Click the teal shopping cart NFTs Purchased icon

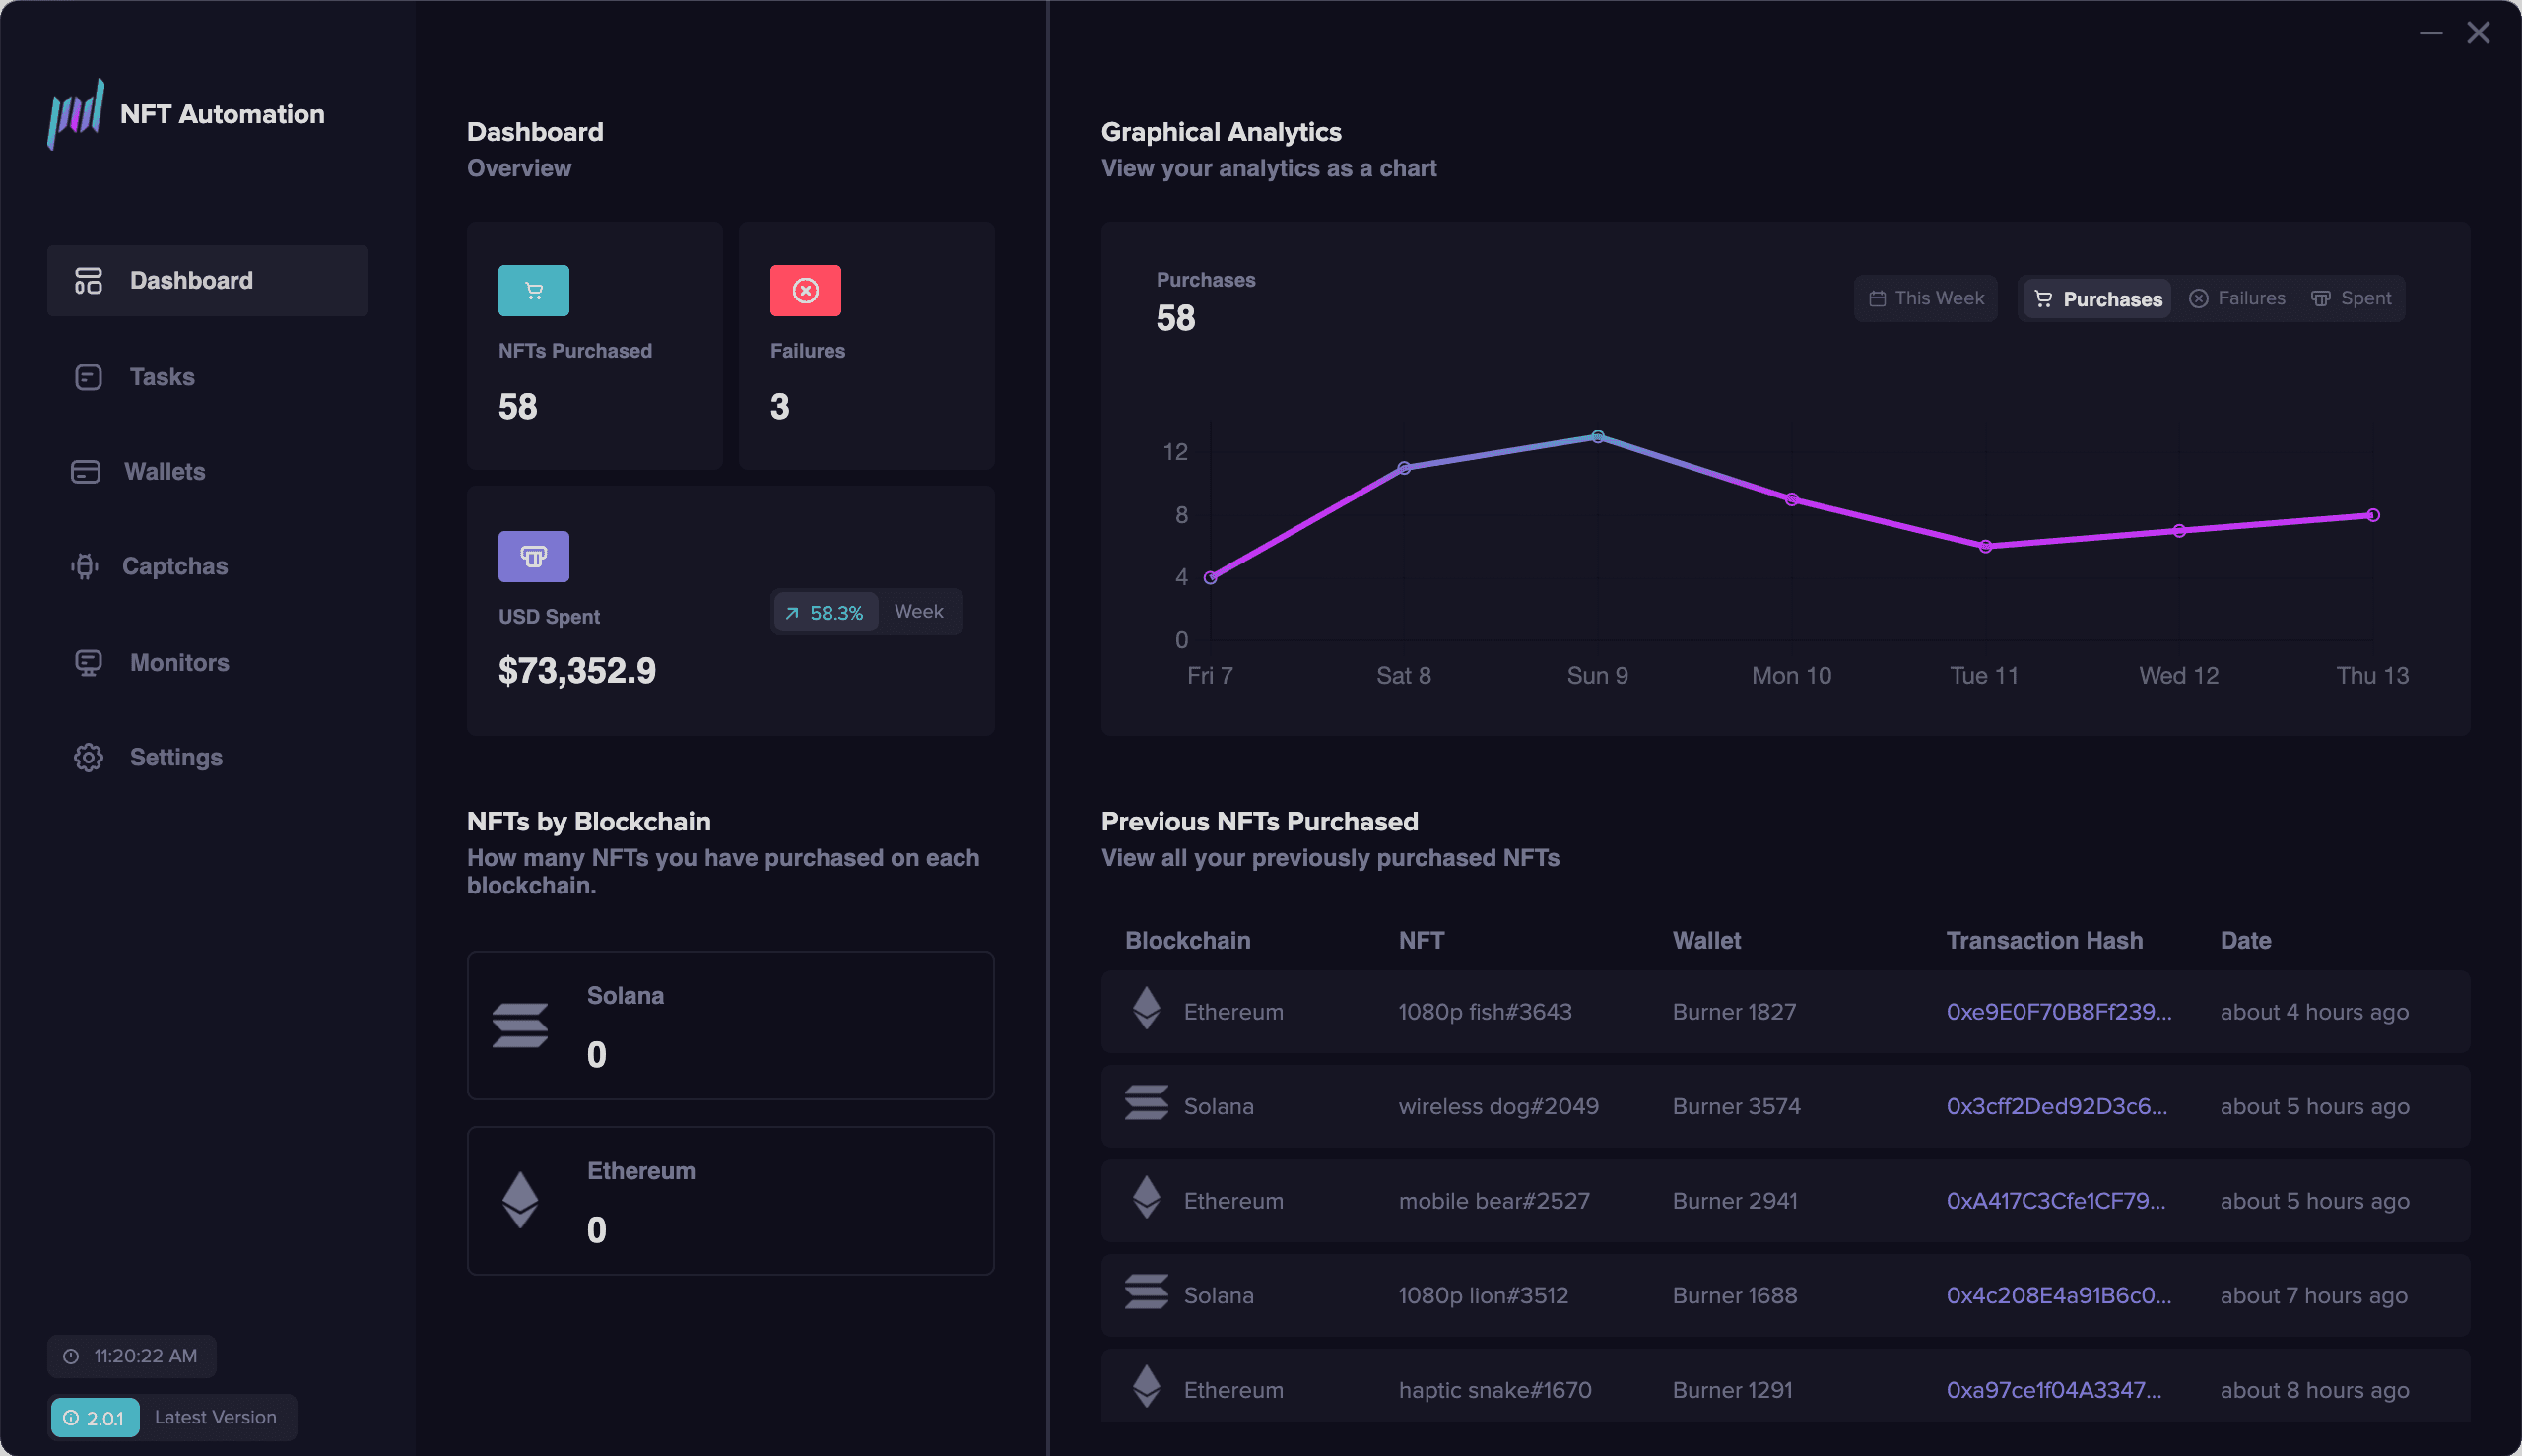[533, 291]
